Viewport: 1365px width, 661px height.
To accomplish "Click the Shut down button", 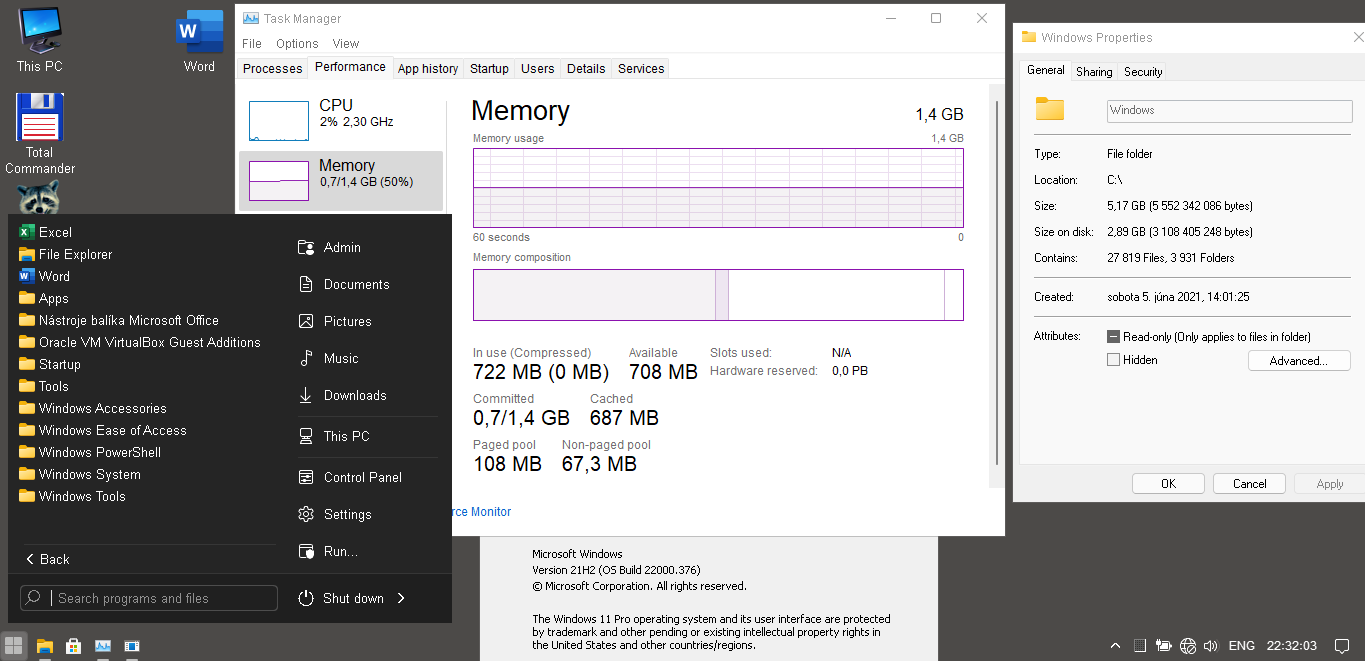I will (341, 598).
